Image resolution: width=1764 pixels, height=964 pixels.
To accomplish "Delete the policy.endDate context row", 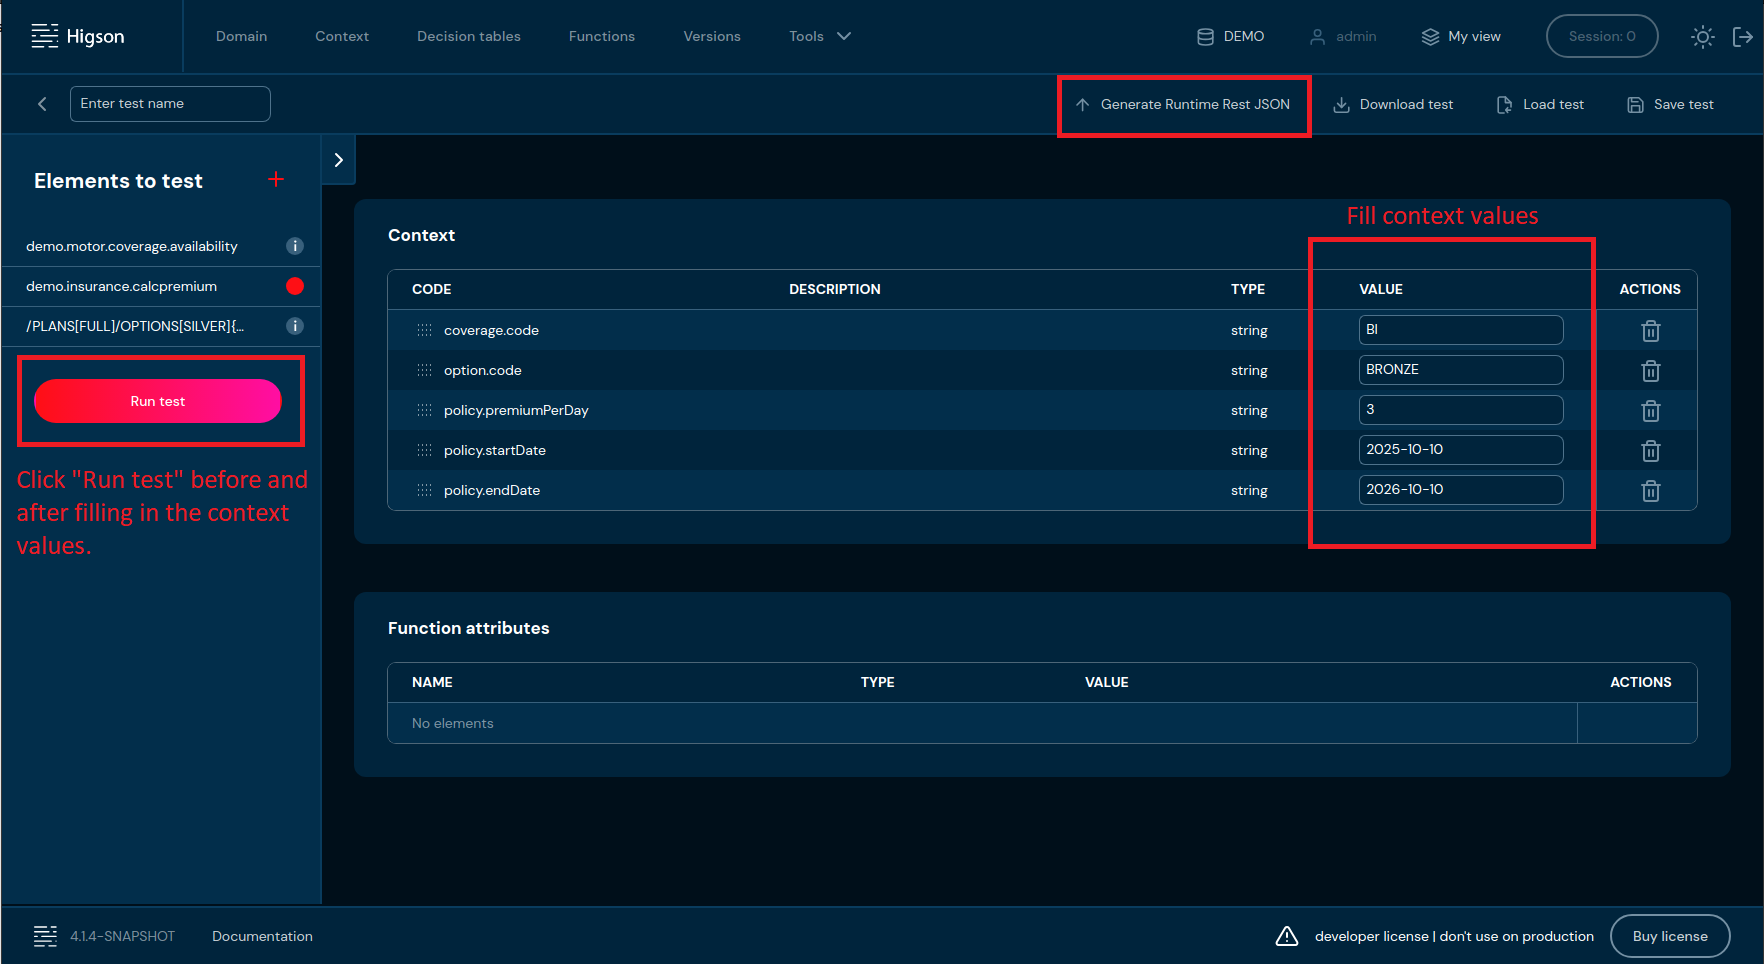I will (1651, 490).
